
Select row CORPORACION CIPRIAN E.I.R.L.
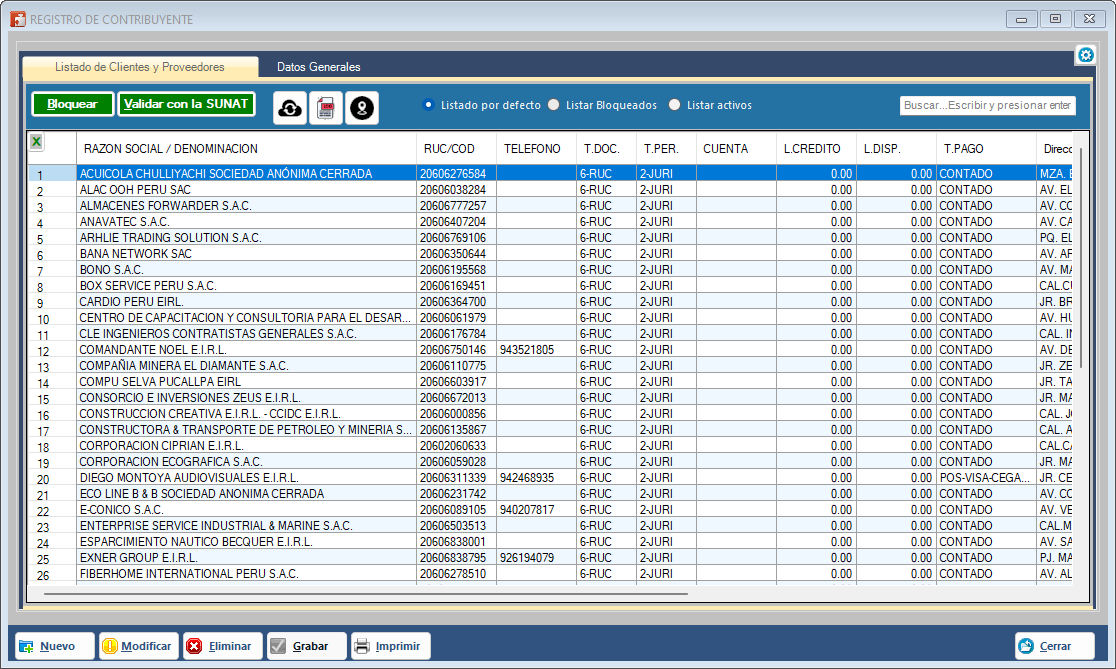550,446
